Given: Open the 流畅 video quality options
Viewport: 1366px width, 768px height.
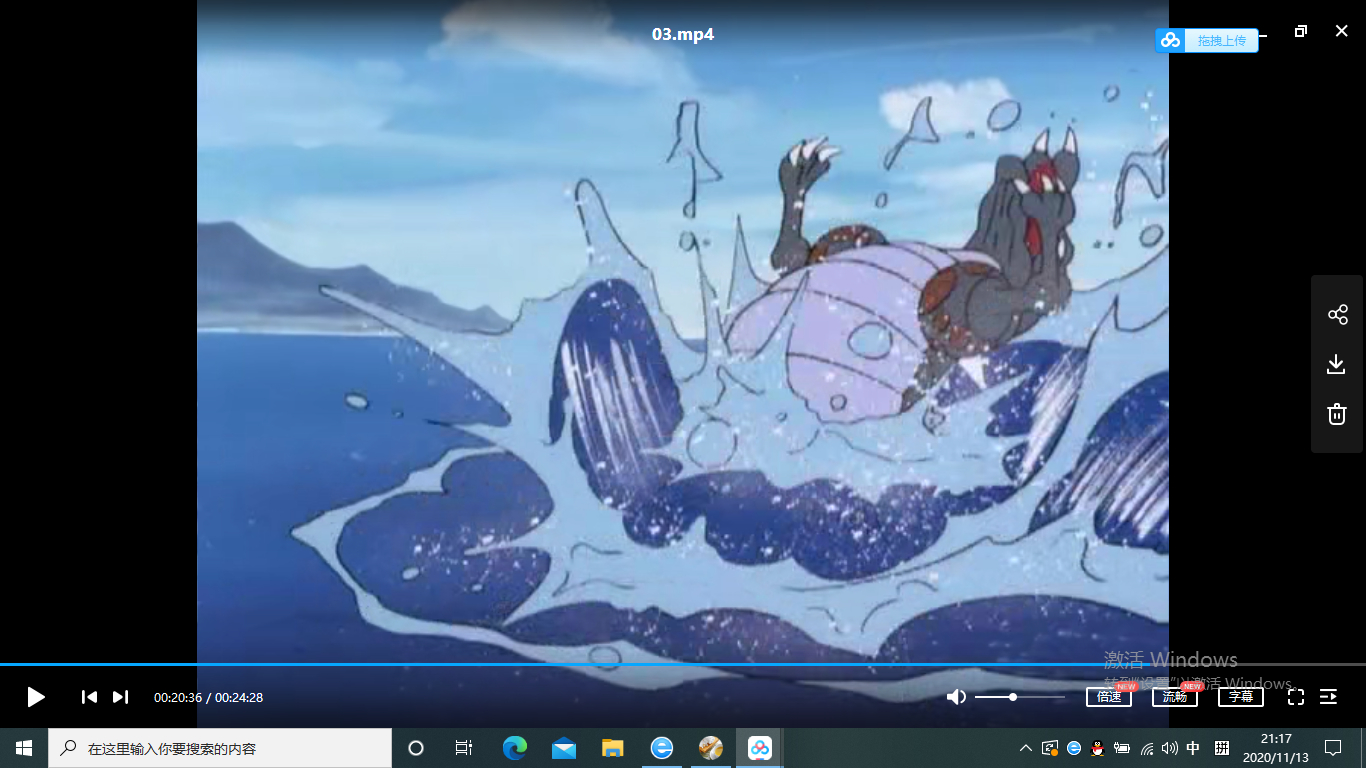Looking at the screenshot, I should click(1175, 697).
